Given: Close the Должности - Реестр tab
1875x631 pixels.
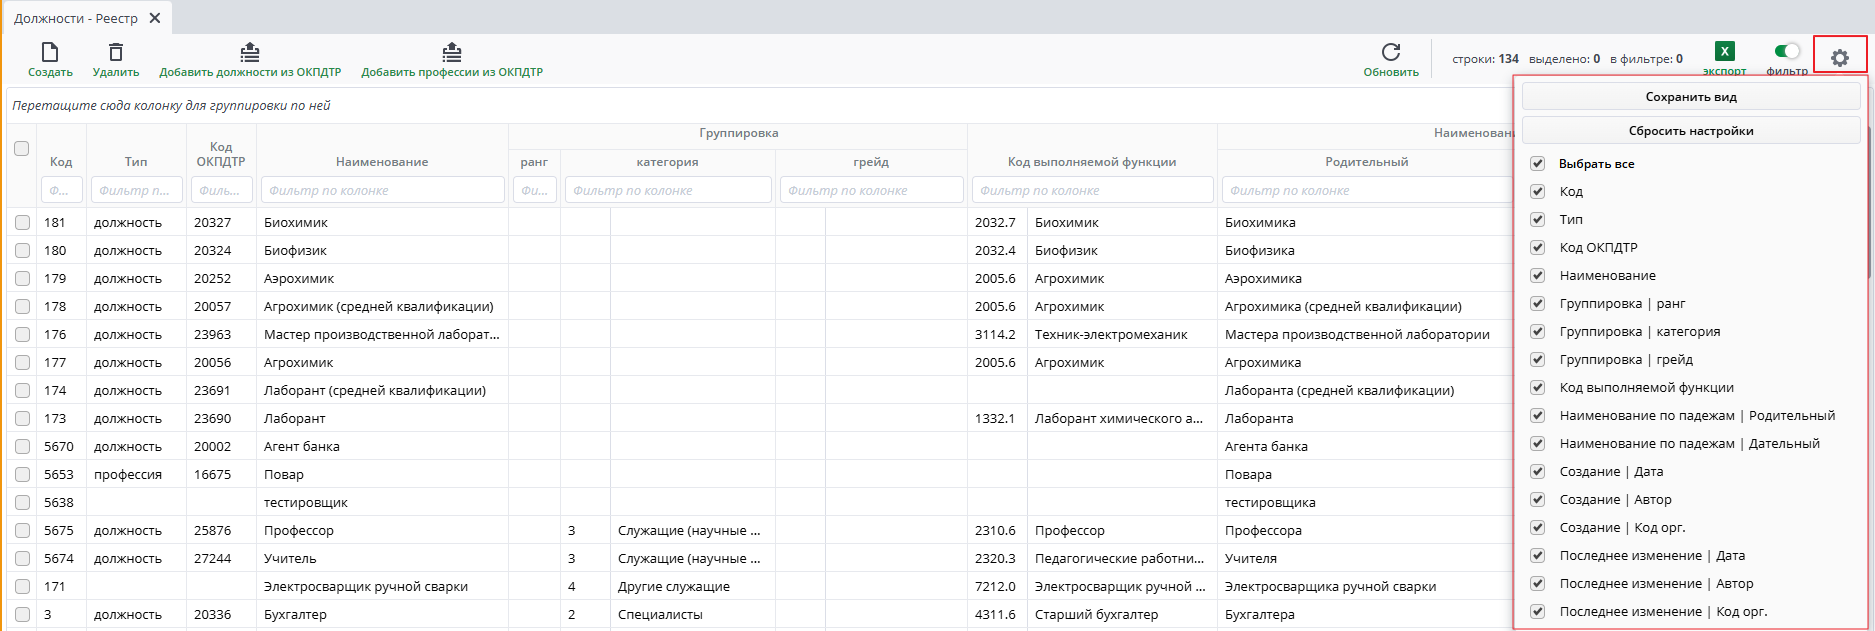Looking at the screenshot, I should point(155,18).
